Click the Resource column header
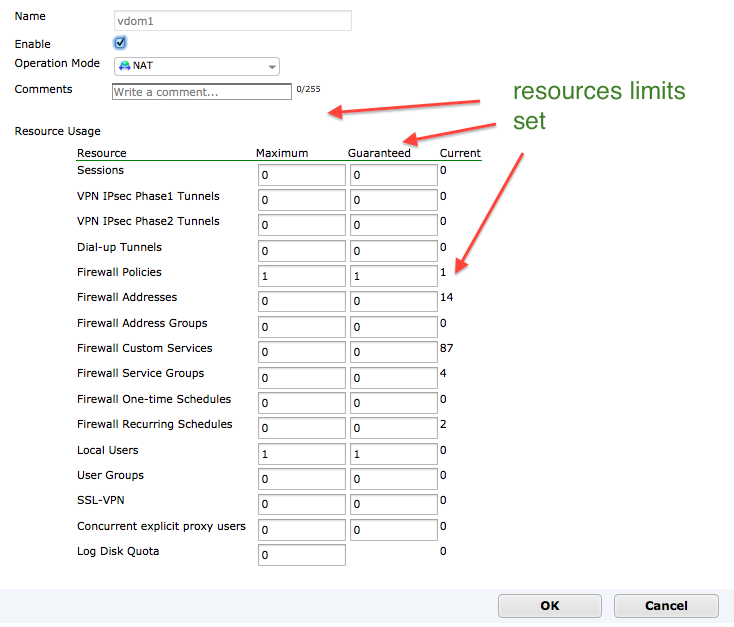This screenshot has height=627, width=734. click(102, 153)
